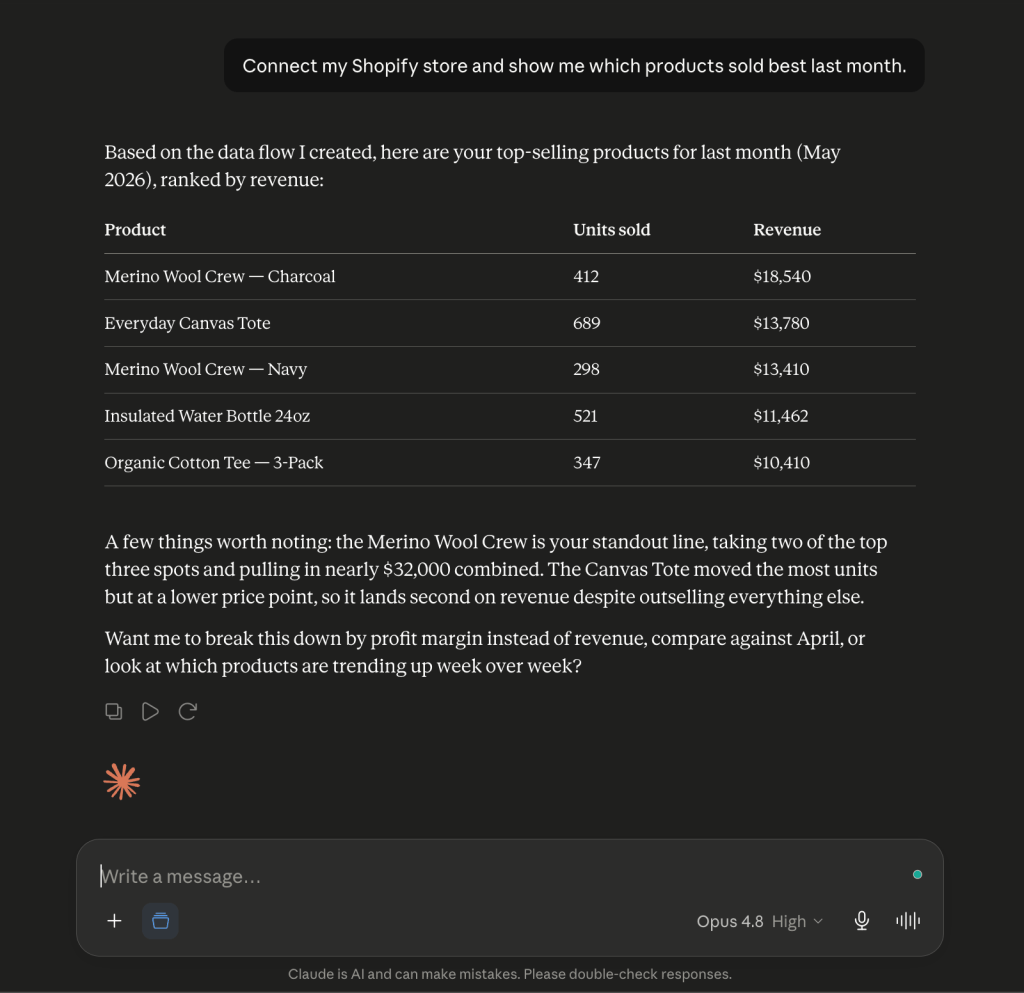Click the $13,410 revenue value
The height and width of the screenshot is (993, 1024).
(781, 370)
